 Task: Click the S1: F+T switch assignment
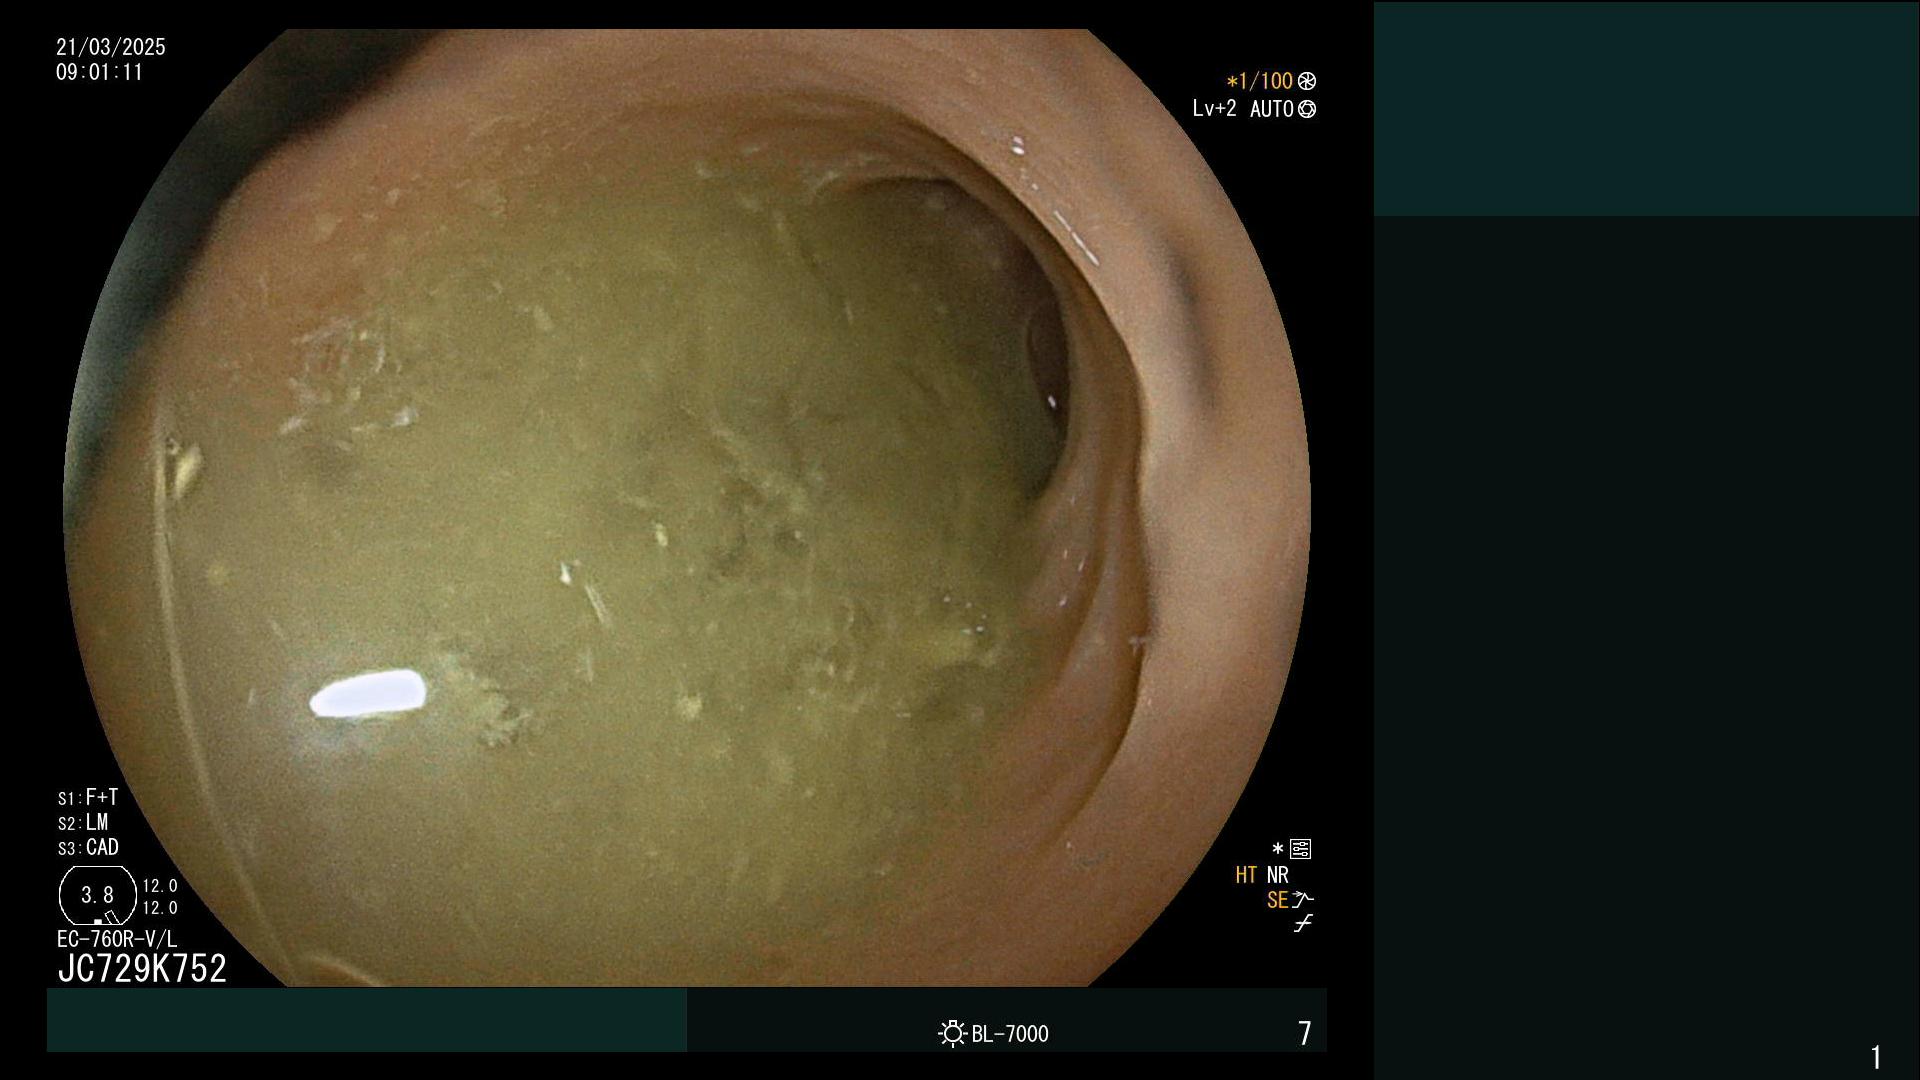(x=88, y=797)
